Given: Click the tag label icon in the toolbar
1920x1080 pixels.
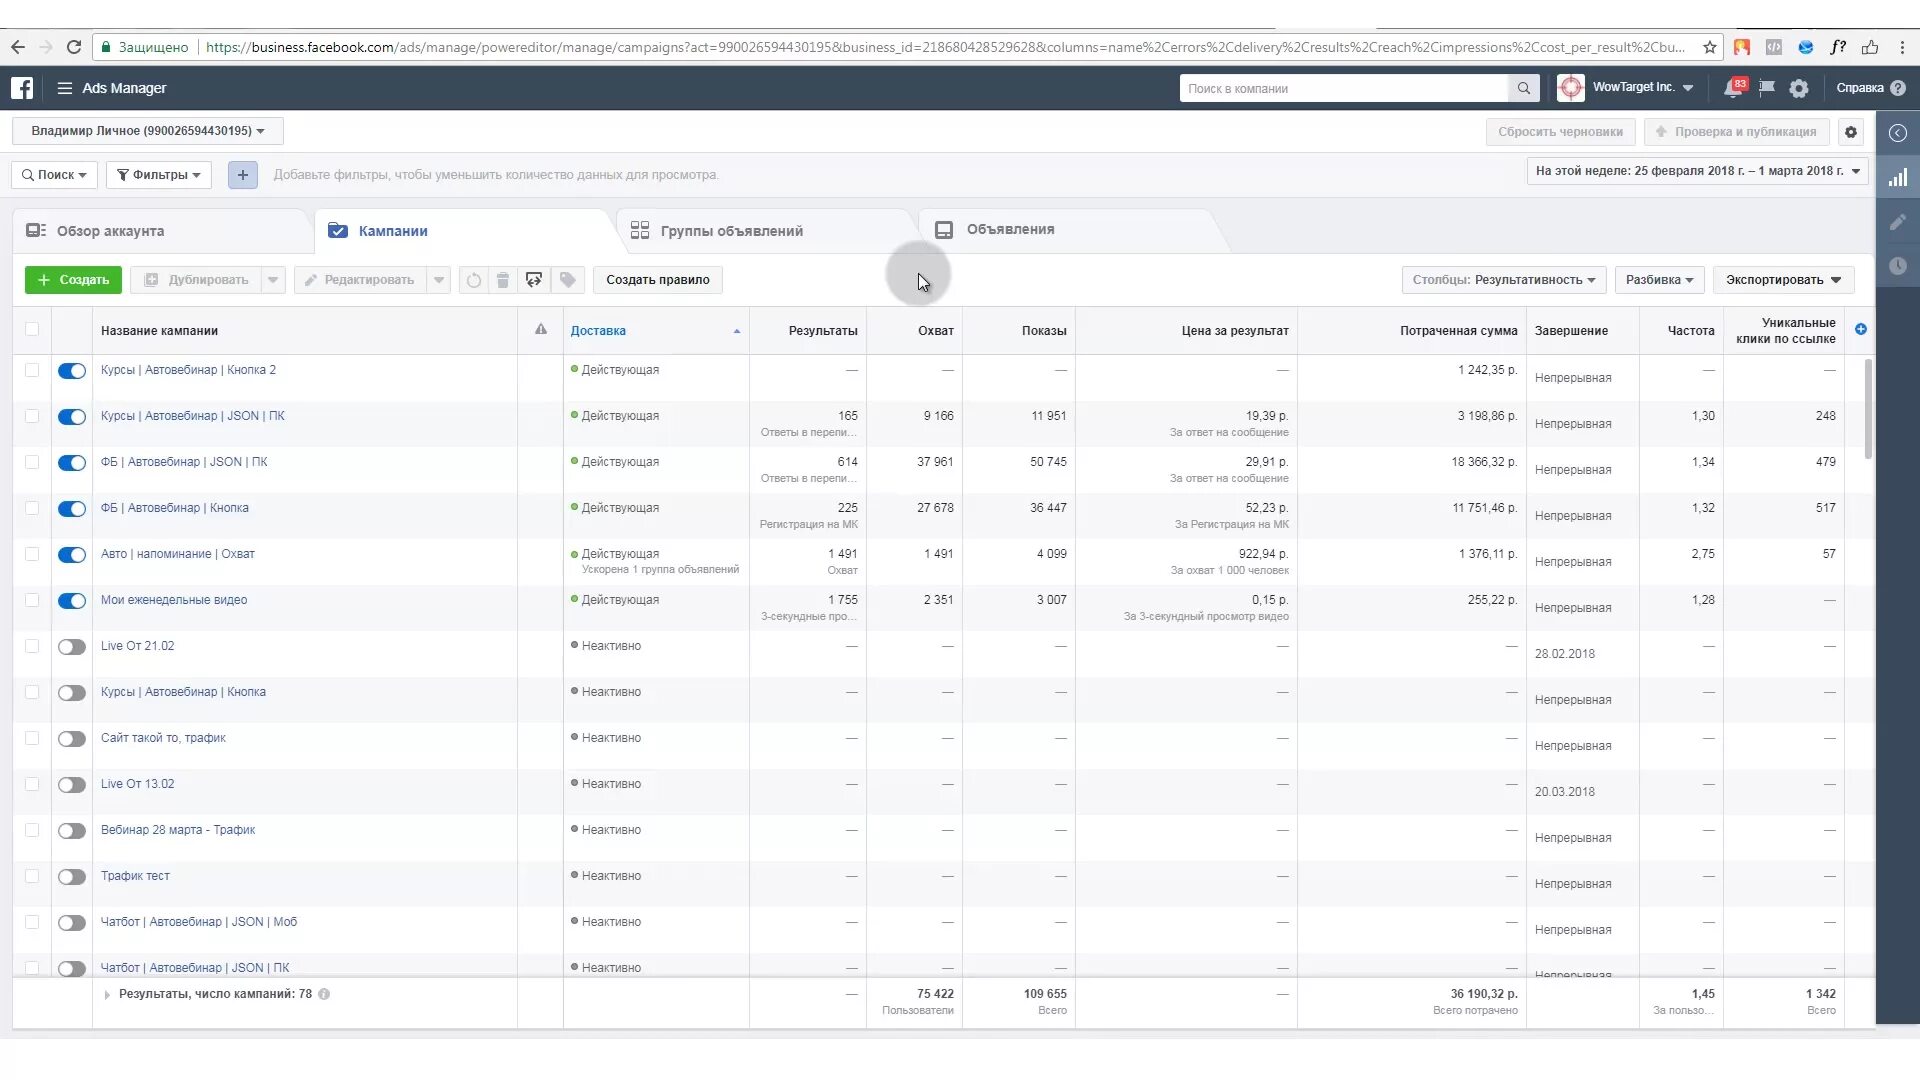Looking at the screenshot, I should click(x=568, y=280).
